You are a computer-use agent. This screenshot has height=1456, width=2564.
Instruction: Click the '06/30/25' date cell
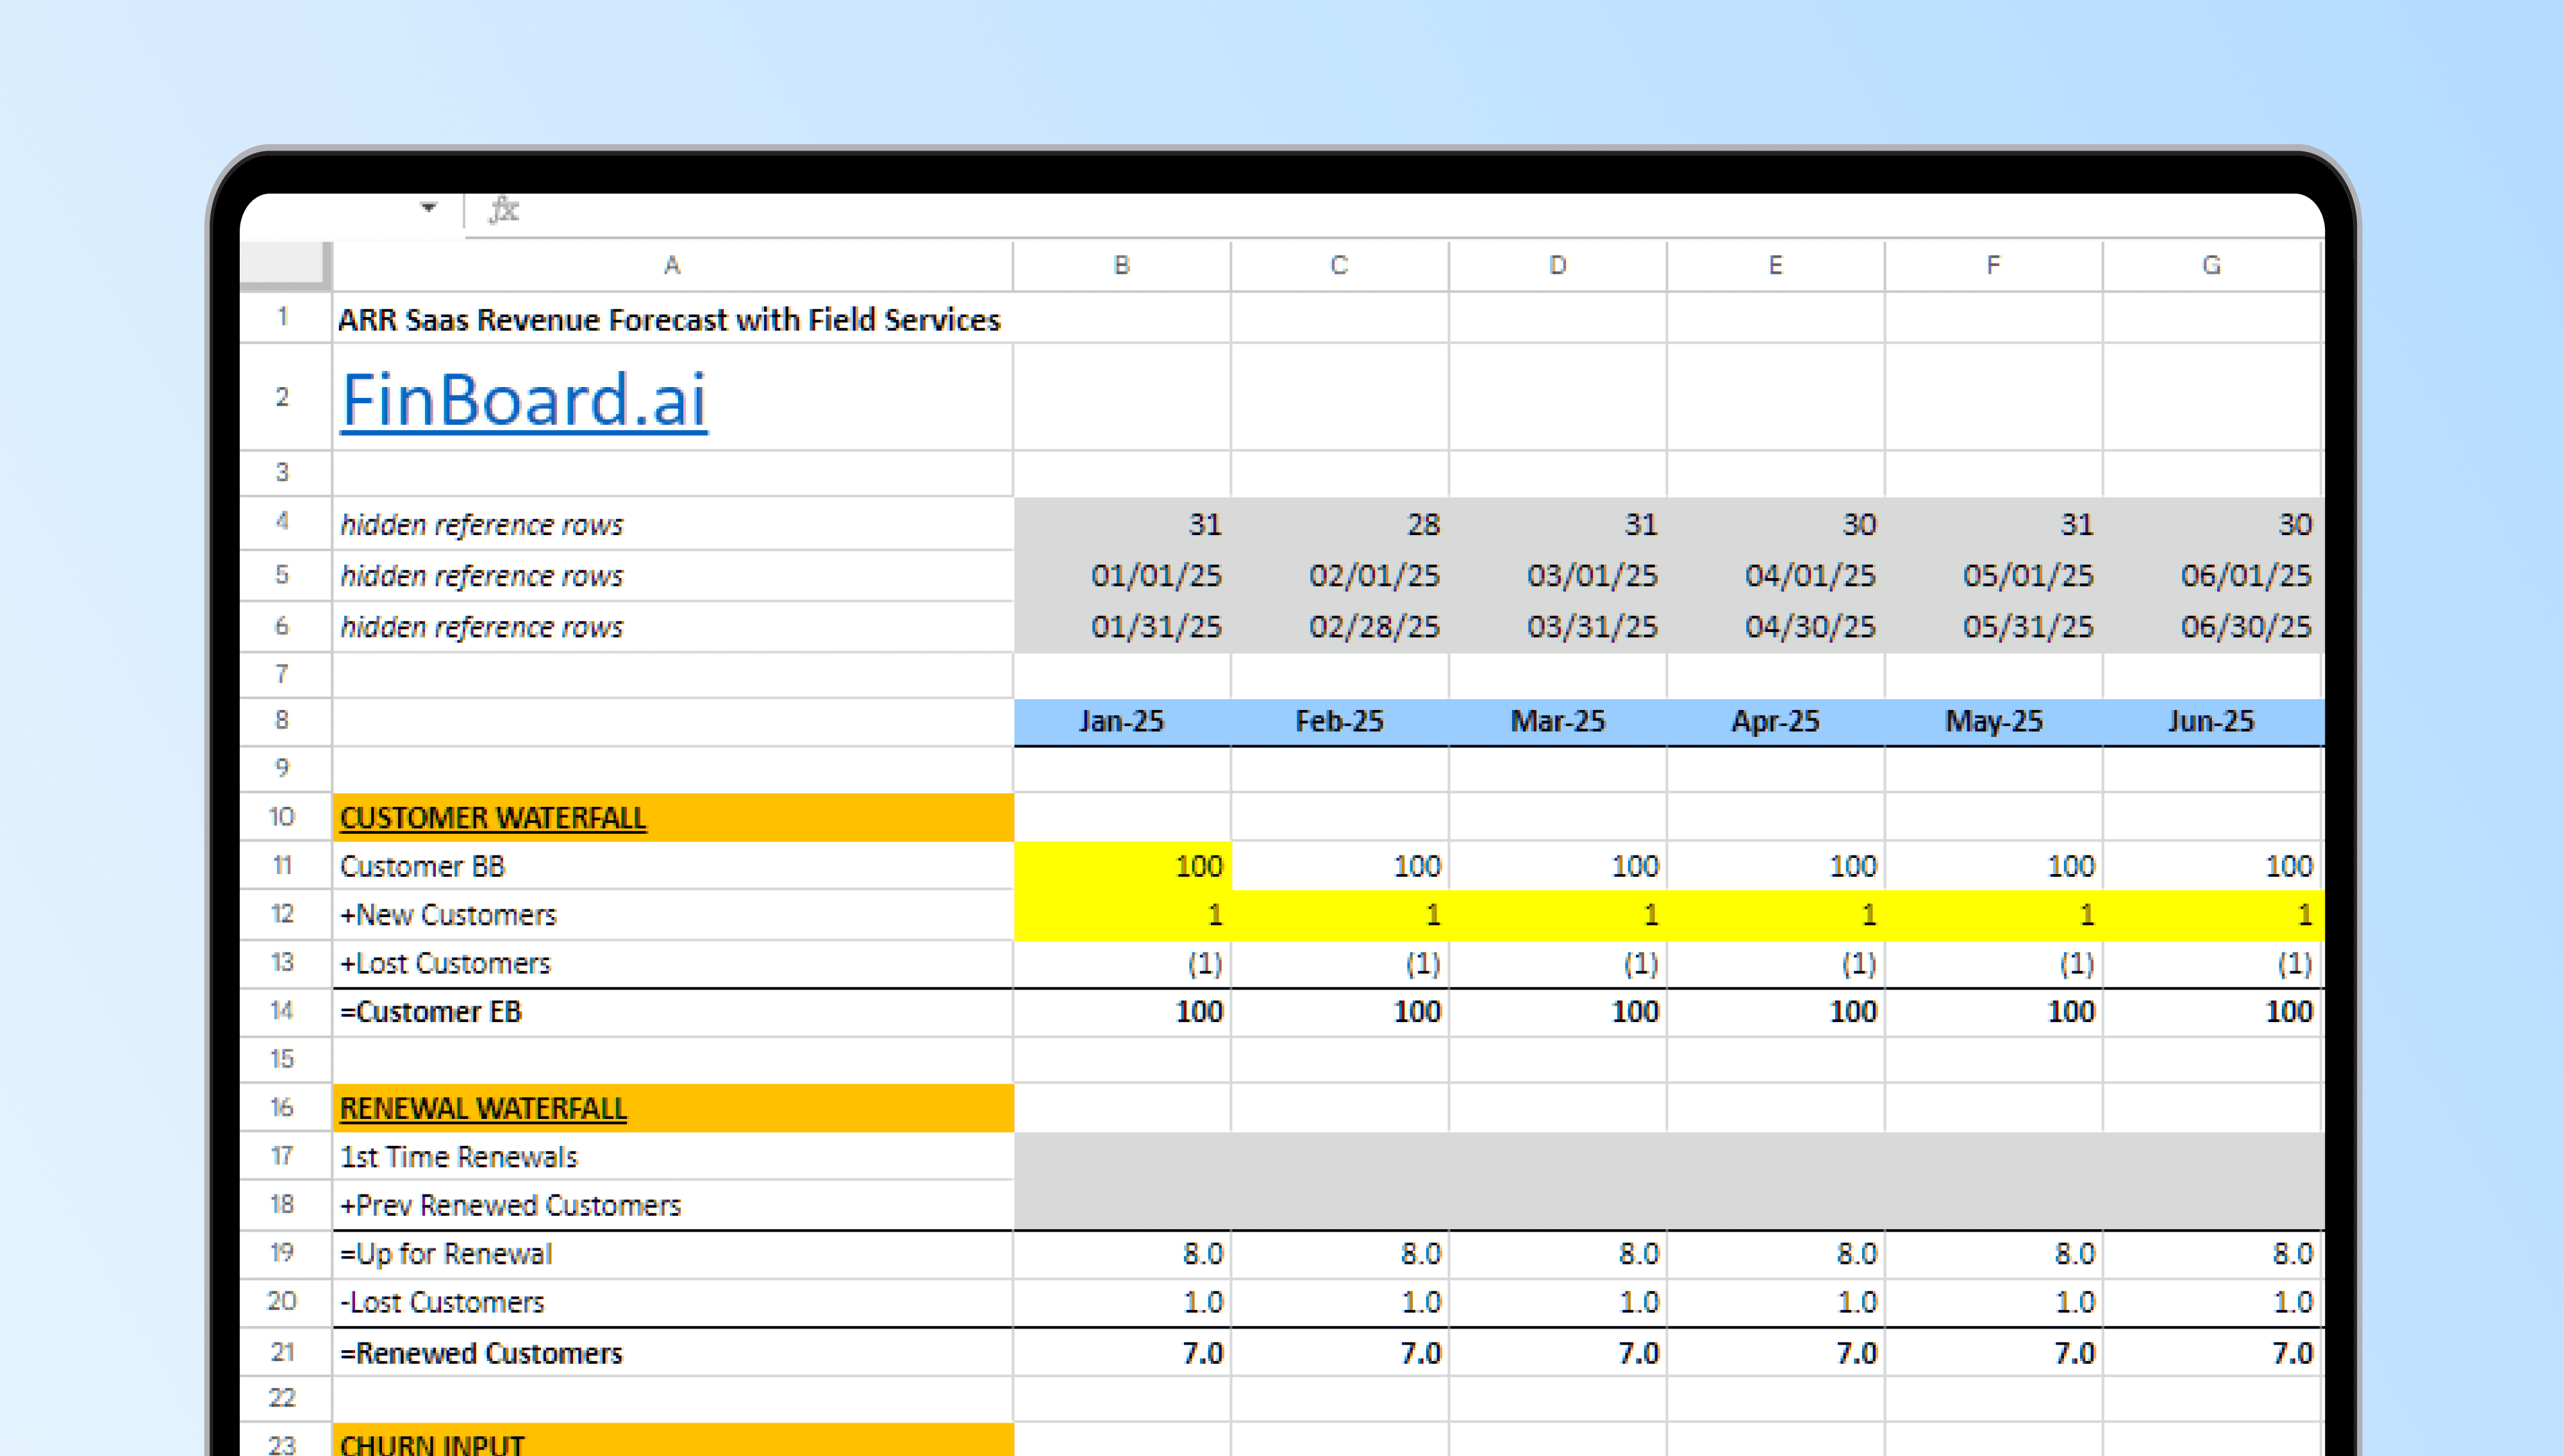2212,626
